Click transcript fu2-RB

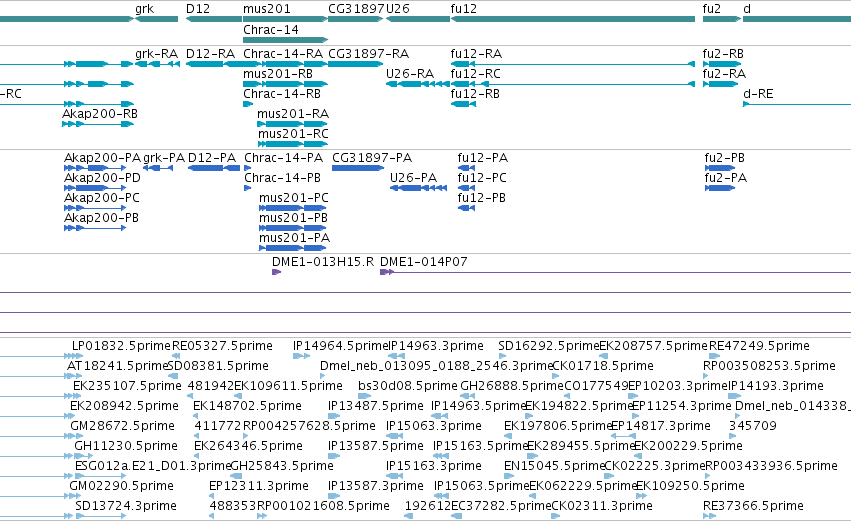(723, 54)
